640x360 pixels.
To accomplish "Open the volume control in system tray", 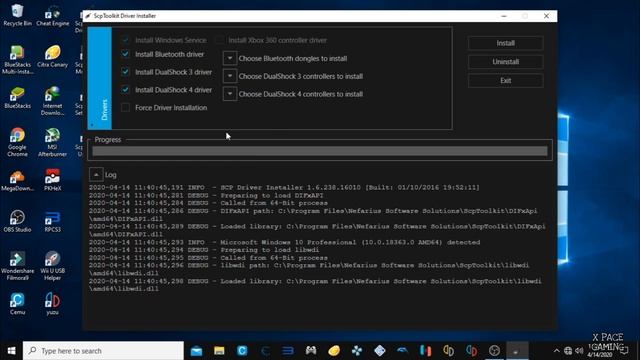I will (x=579, y=351).
